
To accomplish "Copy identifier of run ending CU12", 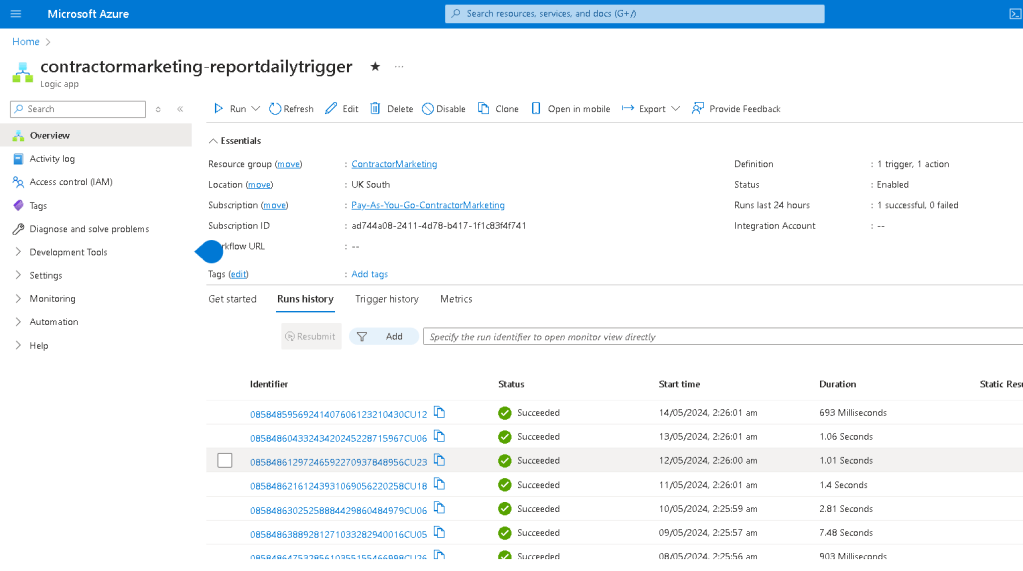I will point(440,412).
